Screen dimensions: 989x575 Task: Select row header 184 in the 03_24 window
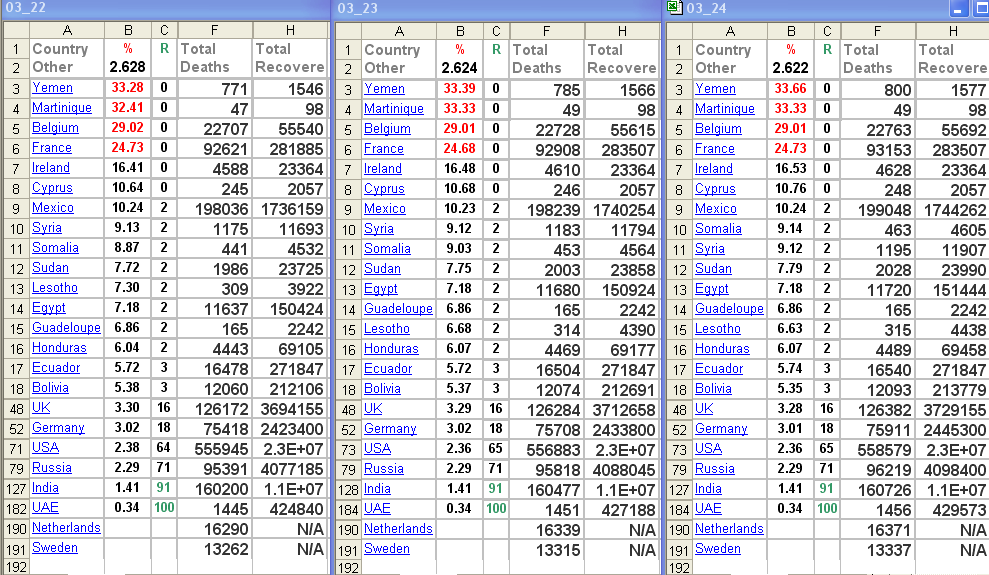[679, 509]
